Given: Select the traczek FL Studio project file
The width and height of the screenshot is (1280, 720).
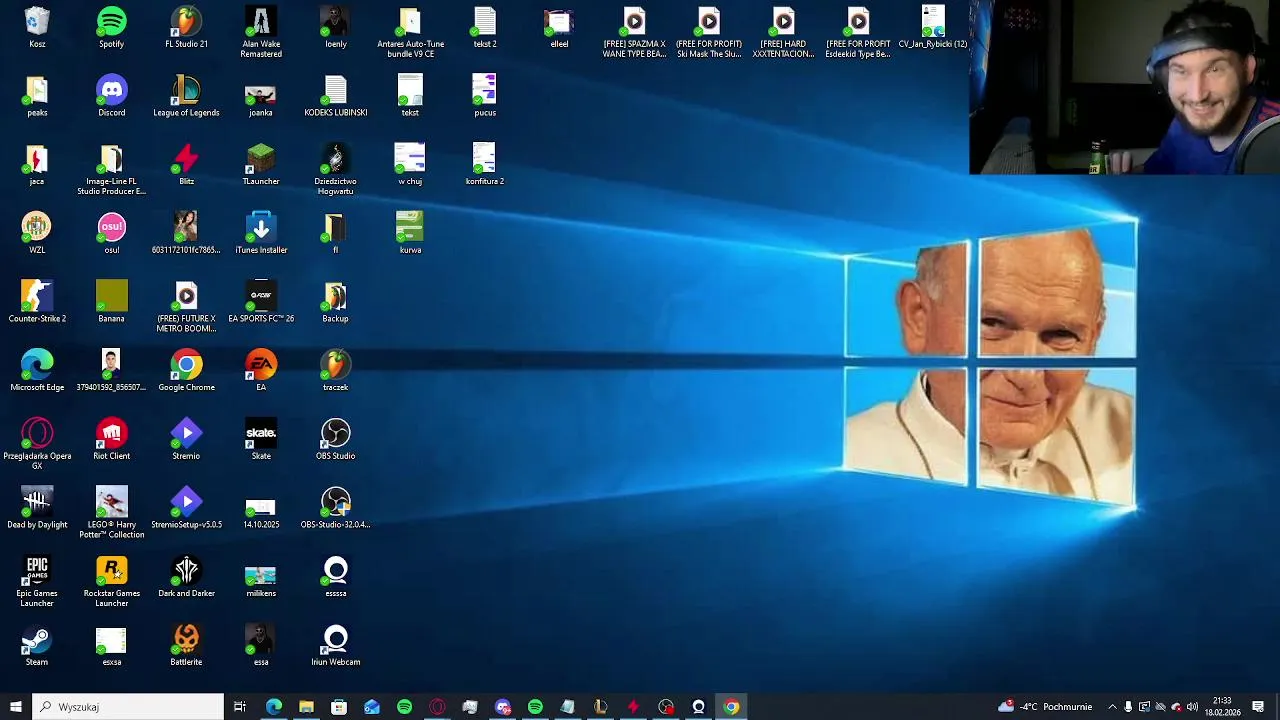Looking at the screenshot, I should [335, 371].
